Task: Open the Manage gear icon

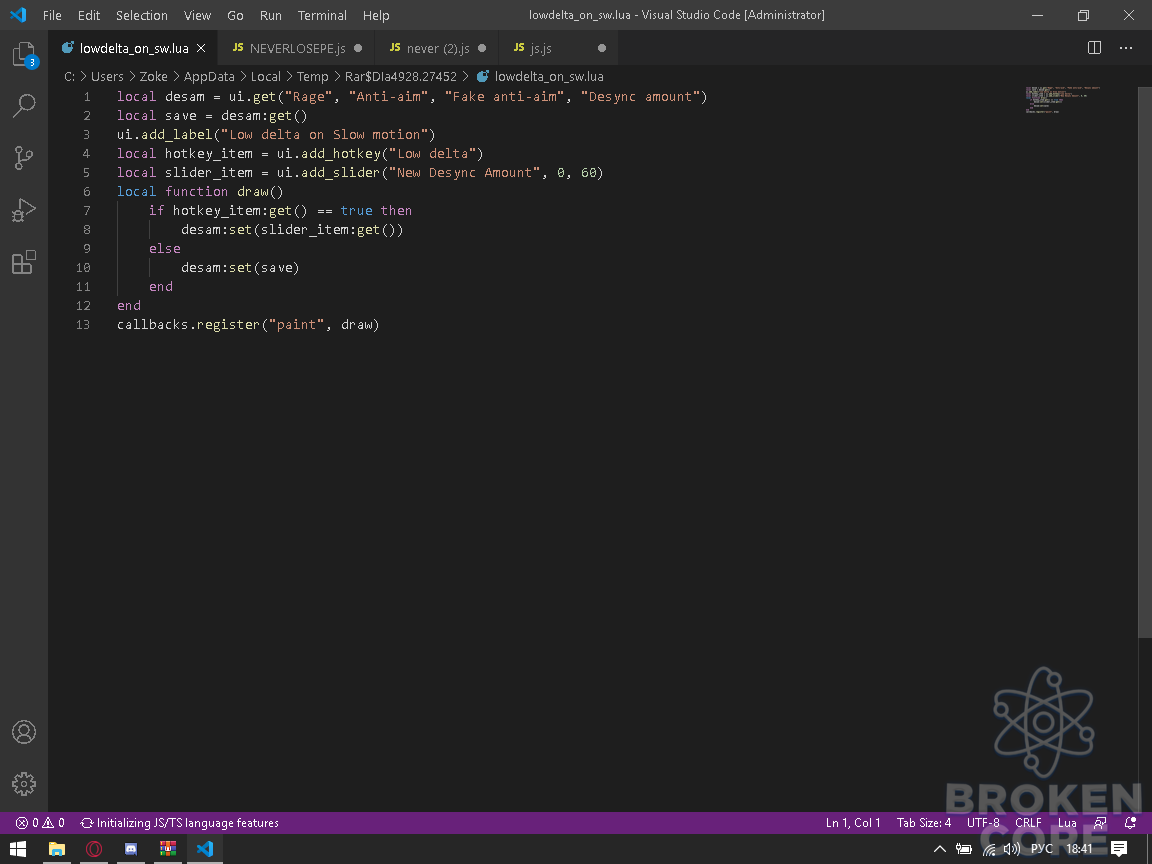Action: click(x=24, y=783)
